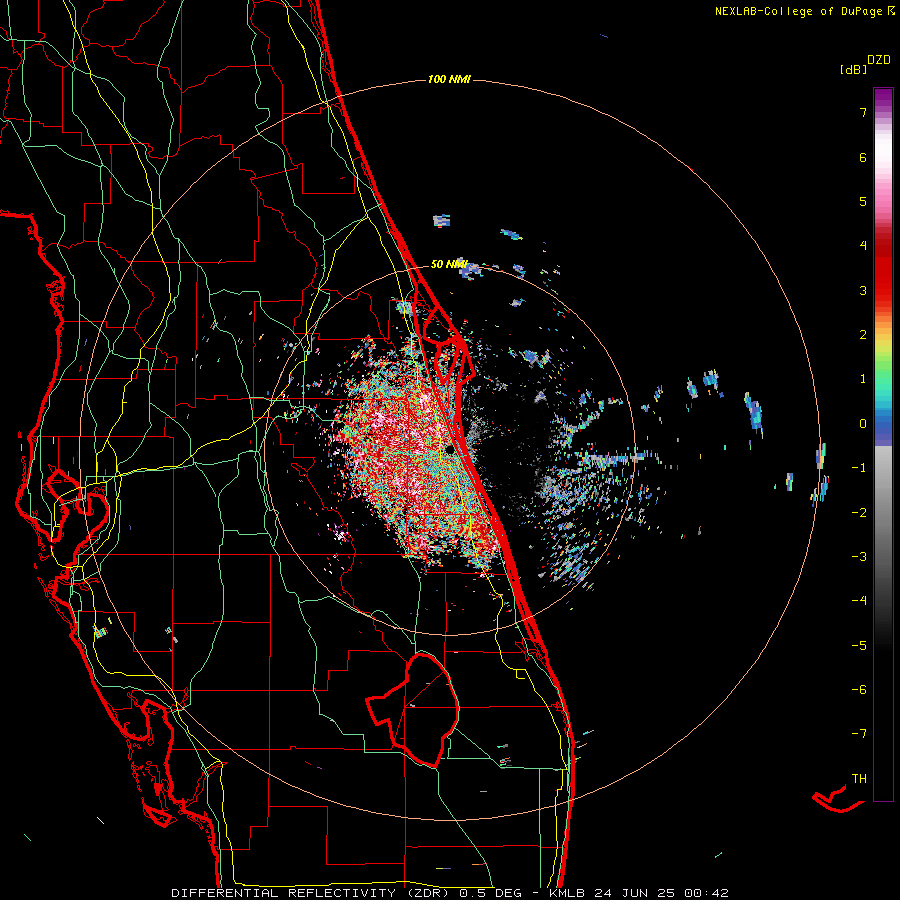Click the (ZDR) abbreviation in the caption
900x900 pixels.
pyautogui.click(x=428, y=893)
